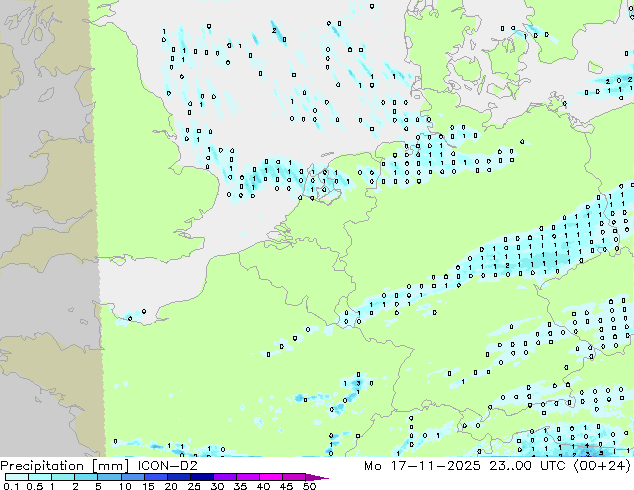Click the '0.5' legend scale value
The width and height of the screenshot is (634, 490).
click(35, 486)
